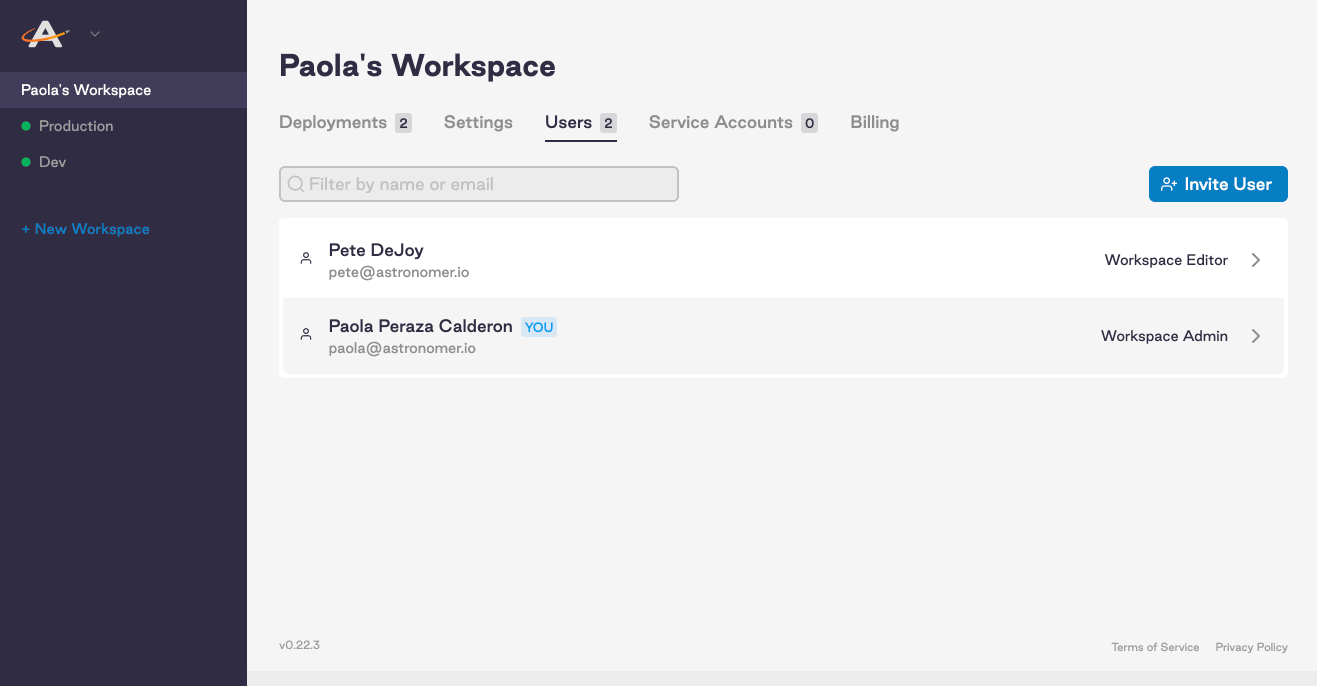Open the Privacy Policy link
Viewport: 1317px width, 686px height.
[x=1251, y=647]
